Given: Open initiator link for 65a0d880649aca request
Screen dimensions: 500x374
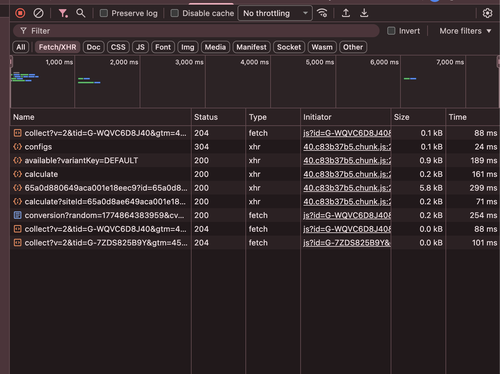Looking at the screenshot, I should 347,188.
